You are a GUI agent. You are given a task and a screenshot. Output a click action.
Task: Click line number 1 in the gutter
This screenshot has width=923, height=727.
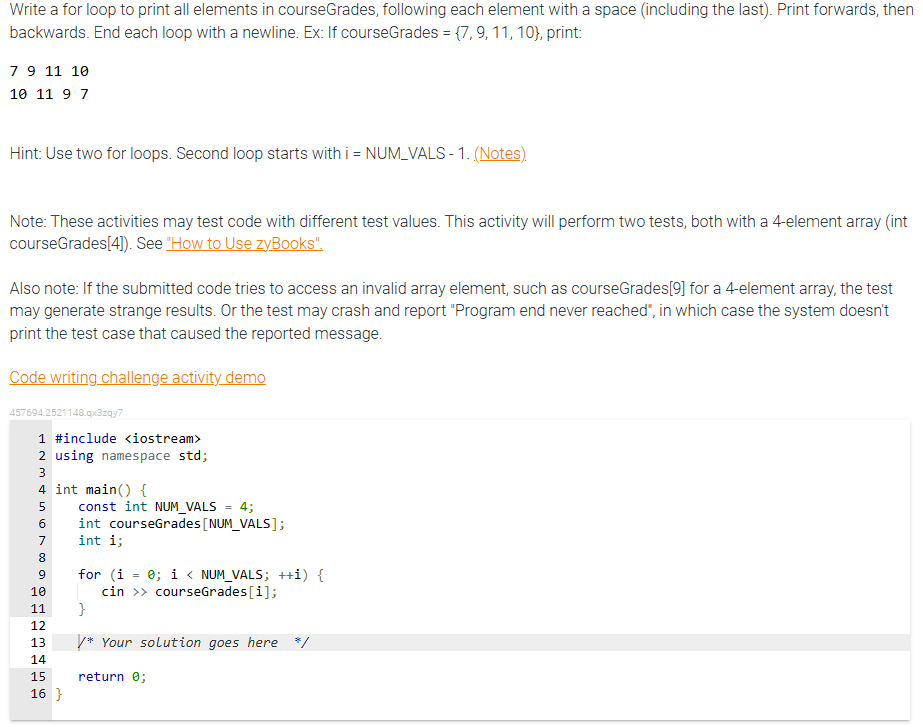(41, 438)
